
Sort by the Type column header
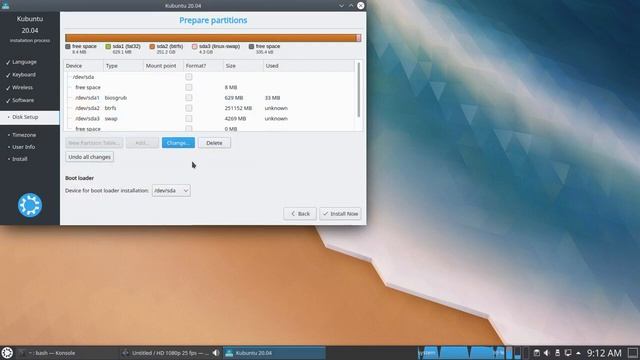123,66
